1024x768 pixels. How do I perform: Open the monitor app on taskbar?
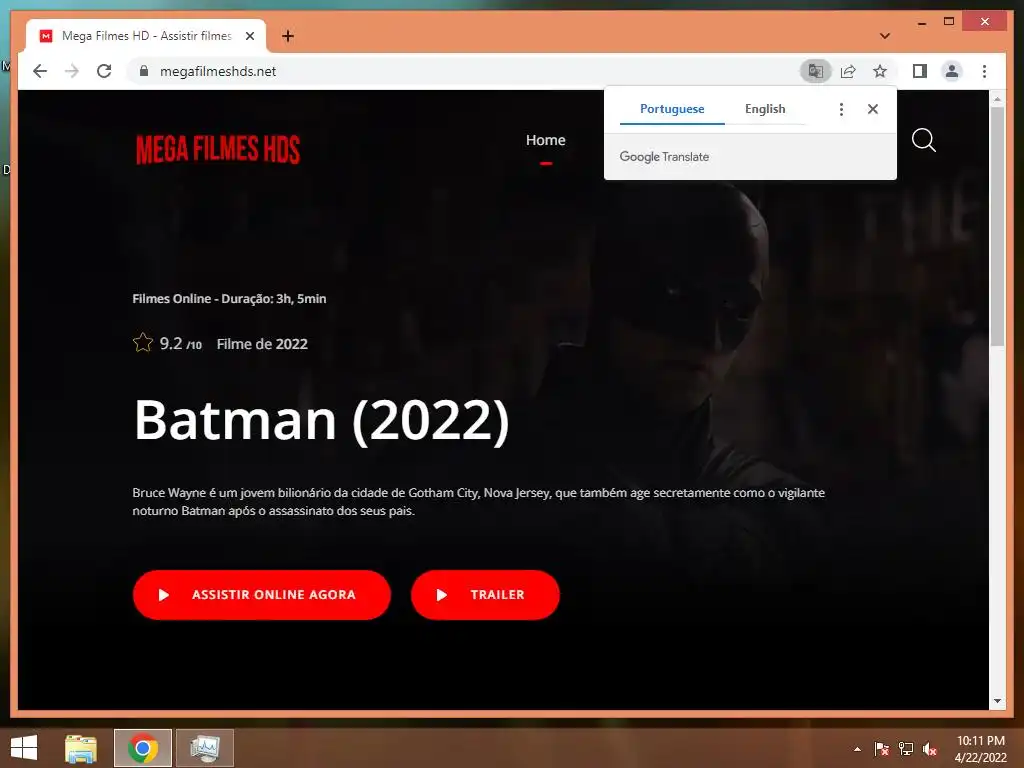[205, 748]
